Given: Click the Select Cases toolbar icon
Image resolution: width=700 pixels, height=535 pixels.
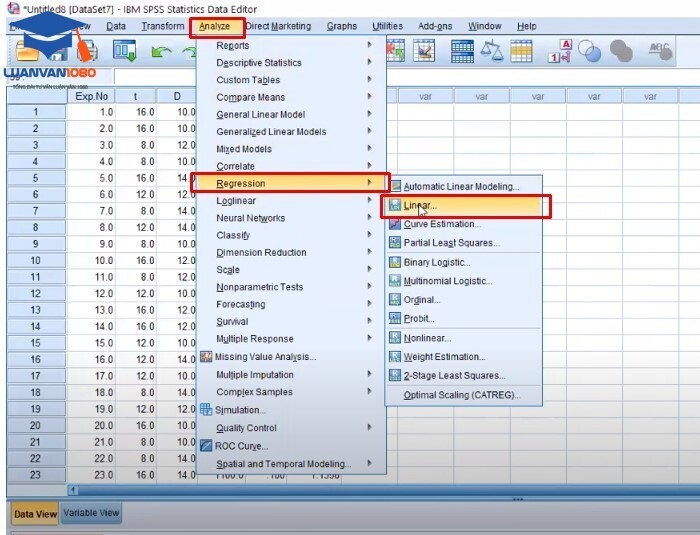Looking at the screenshot, I should (x=521, y=50).
